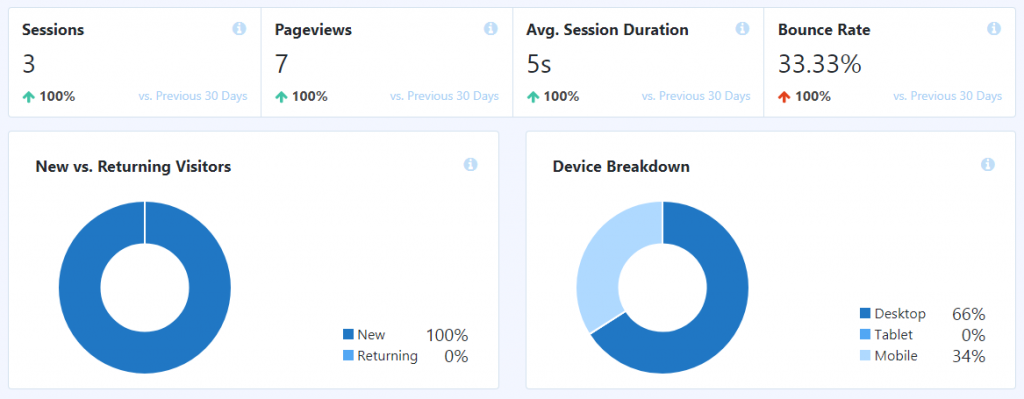
Task: Click info icon for New vs. Returning Visitors
Action: [470, 165]
